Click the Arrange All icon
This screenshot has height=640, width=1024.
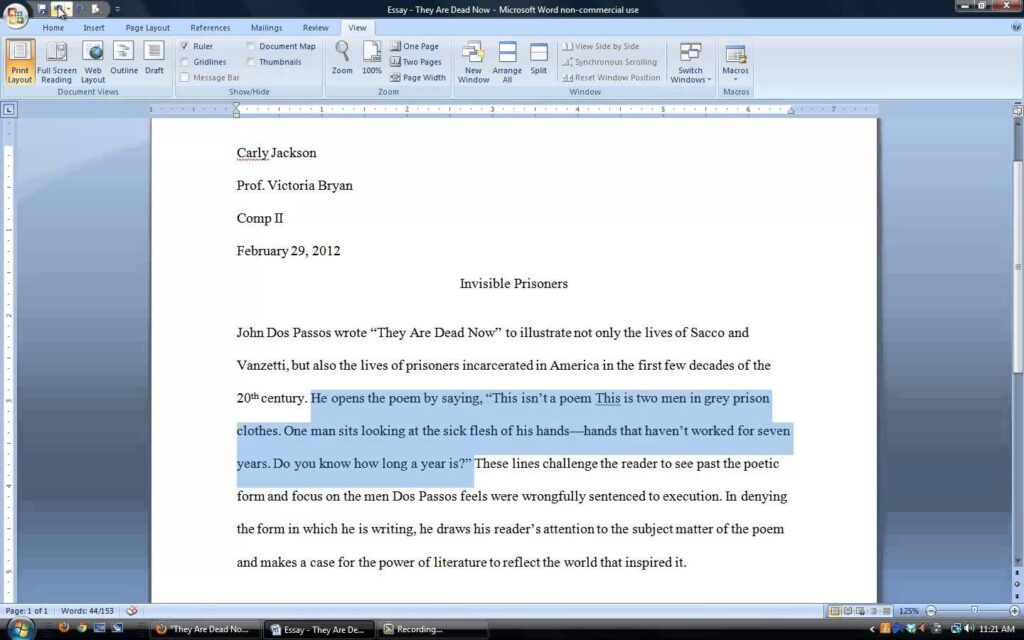point(507,60)
